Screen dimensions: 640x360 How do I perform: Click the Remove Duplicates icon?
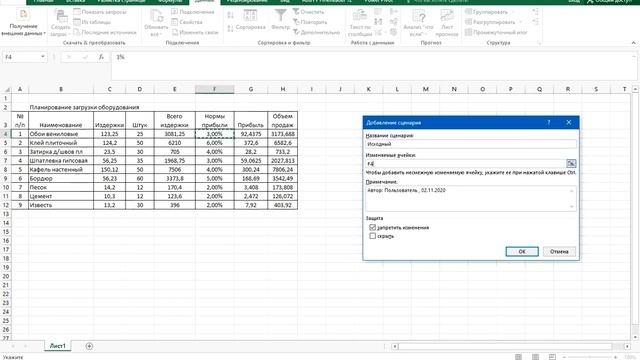coord(378,22)
